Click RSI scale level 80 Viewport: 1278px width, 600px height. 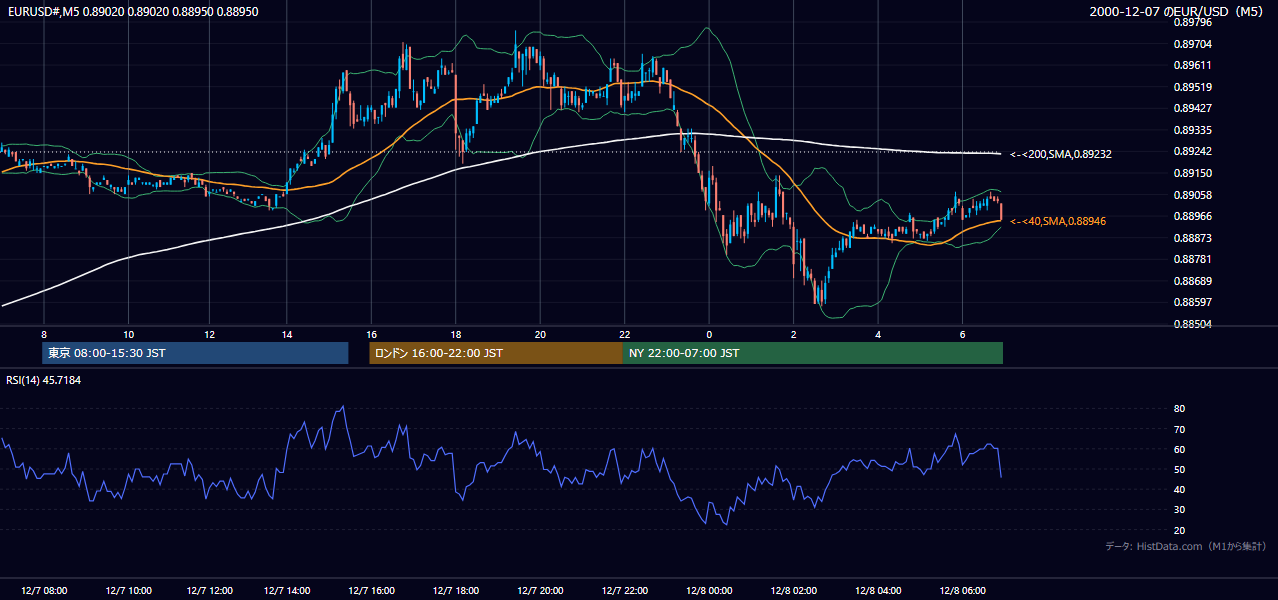coord(1179,409)
